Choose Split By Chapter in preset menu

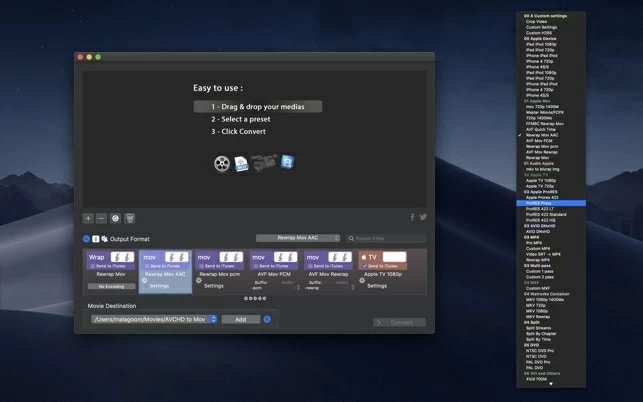point(541,333)
